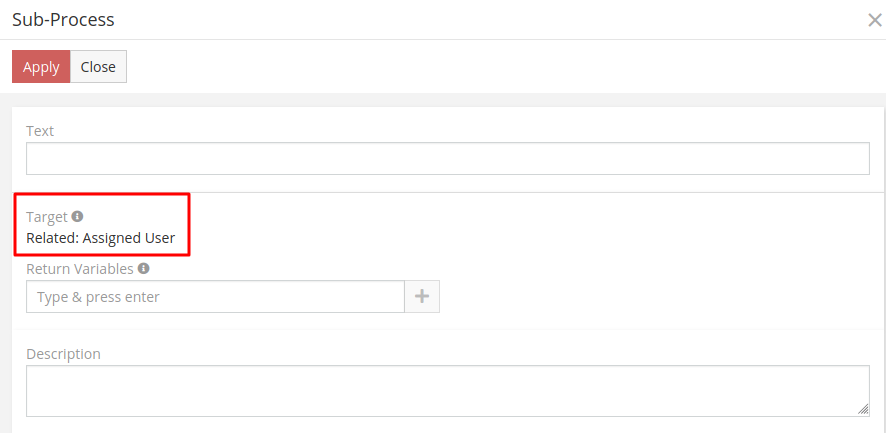Click the Text field label
Screen dimensions: 886x433
point(40,131)
